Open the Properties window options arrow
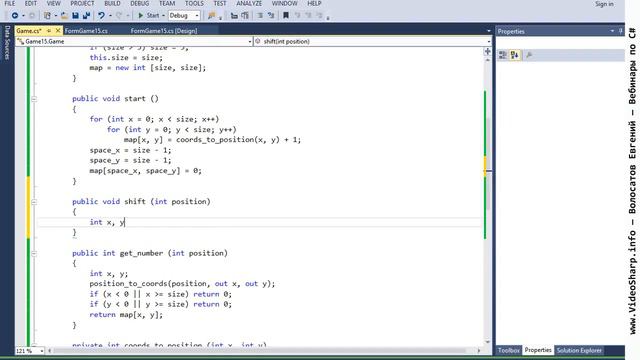 (x=612, y=31)
